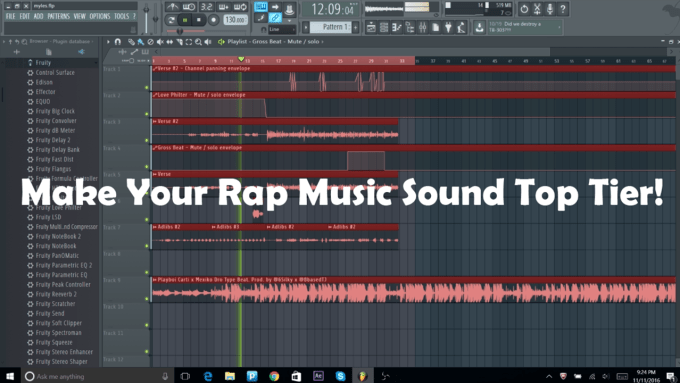Toggle the 3.2 recording countdown
This screenshot has width=680, height=383.
coord(206,7)
